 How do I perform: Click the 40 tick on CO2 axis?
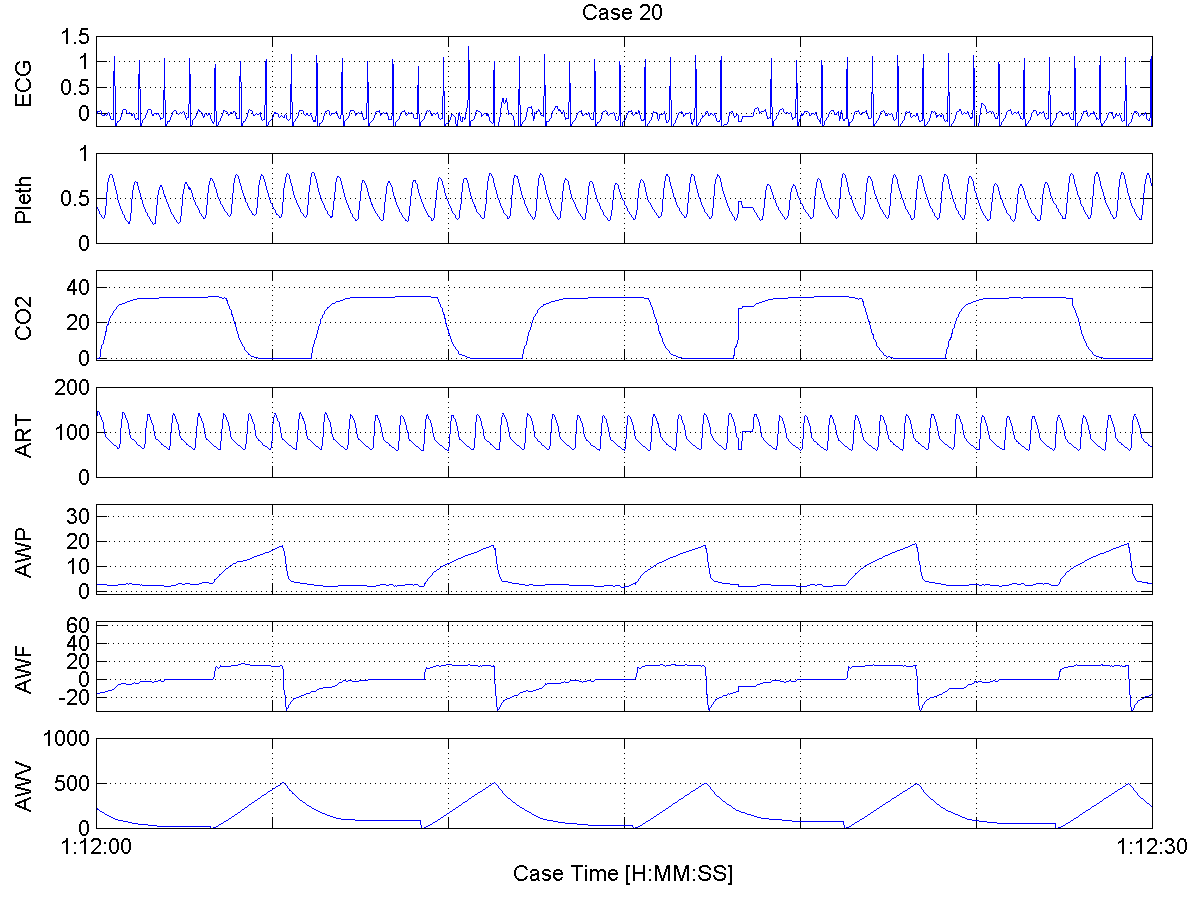pos(79,287)
